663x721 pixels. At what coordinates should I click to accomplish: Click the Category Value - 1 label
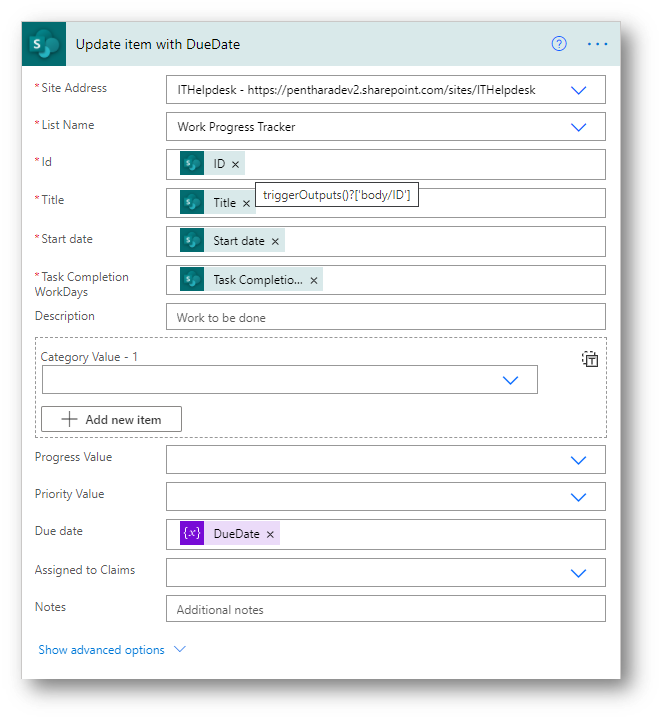point(89,357)
